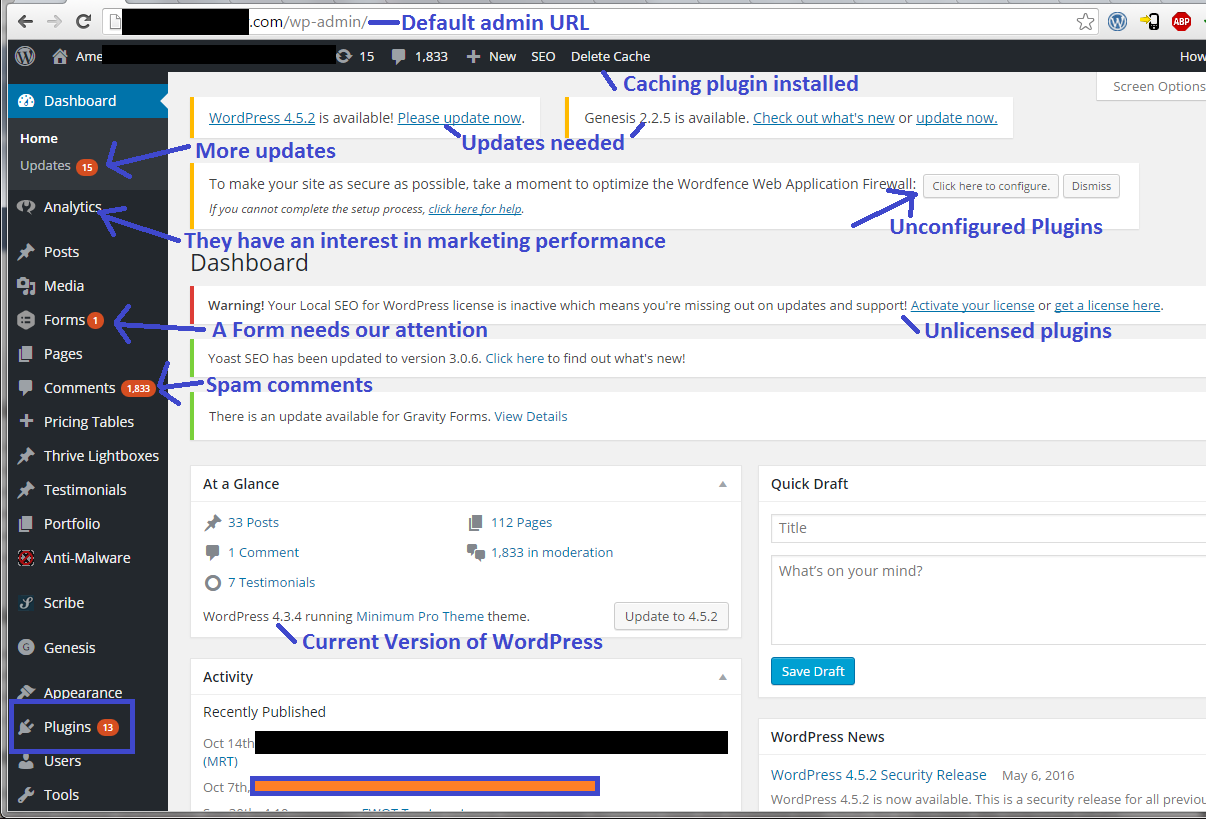Image resolution: width=1206 pixels, height=819 pixels.
Task: Select Updates under the Dashboard submenu
Action: [58, 166]
